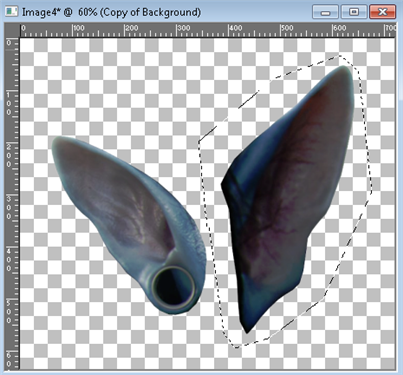
Task: Click the 100 mark on horizontal ruler
Action: tap(79, 28)
